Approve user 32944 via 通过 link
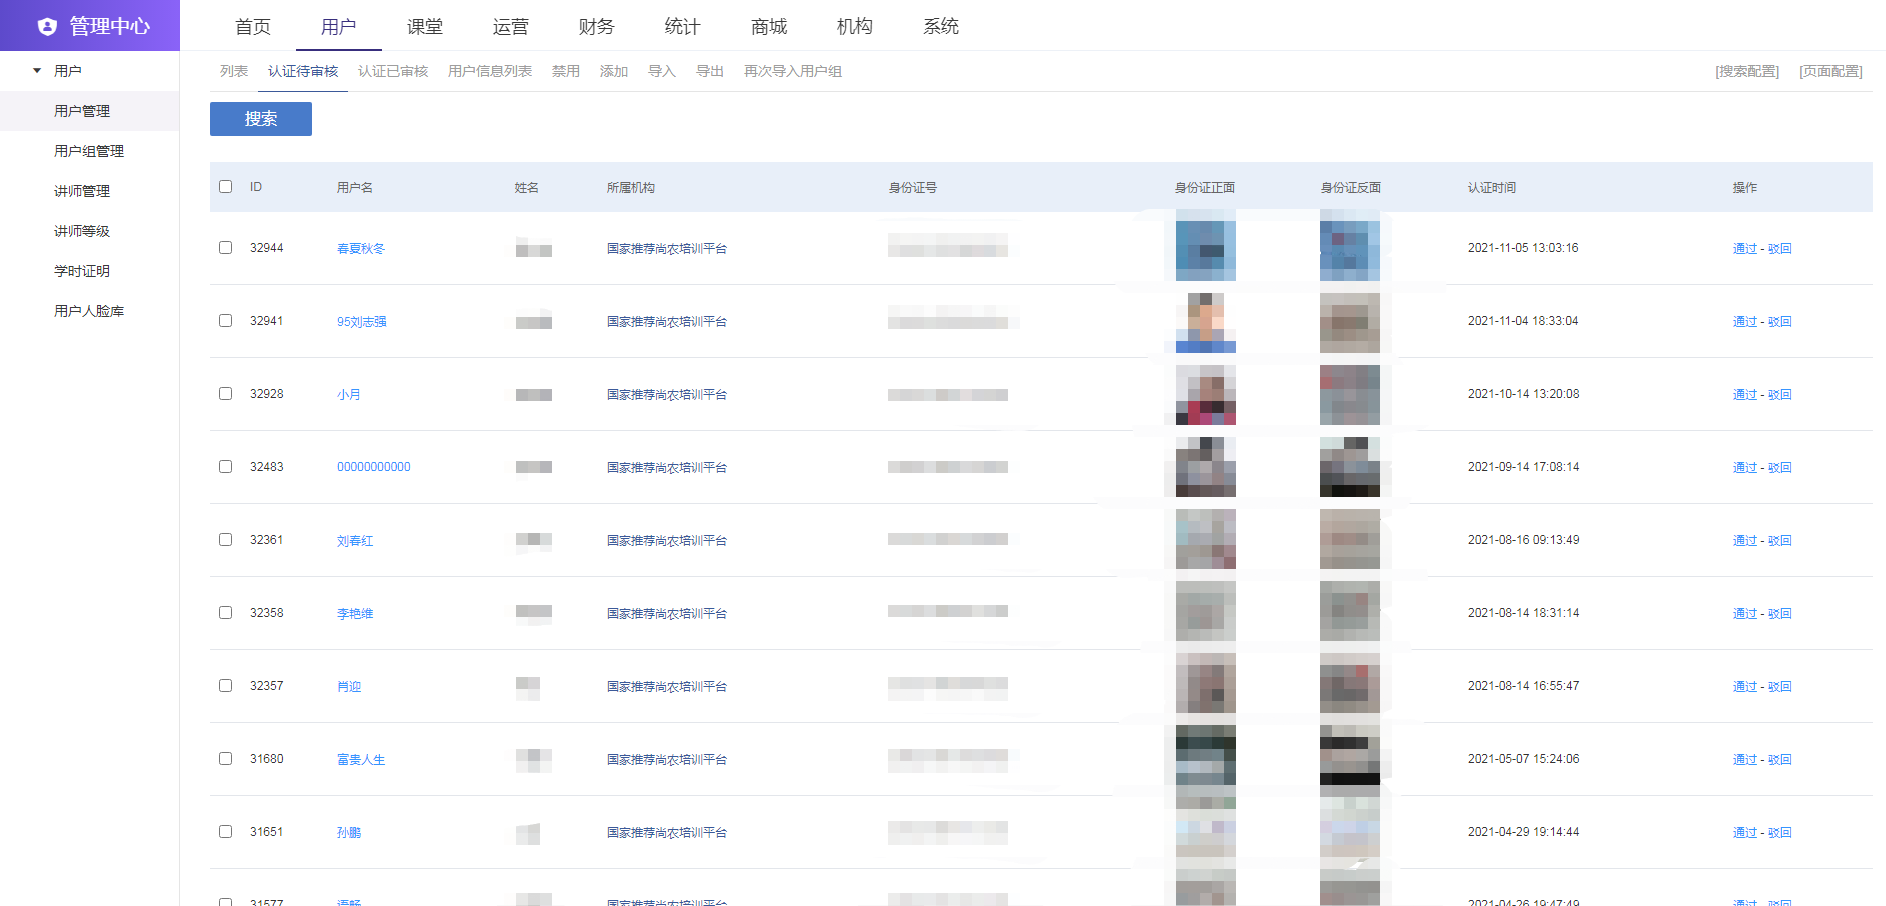Image resolution: width=1886 pixels, height=906 pixels. tap(1744, 249)
